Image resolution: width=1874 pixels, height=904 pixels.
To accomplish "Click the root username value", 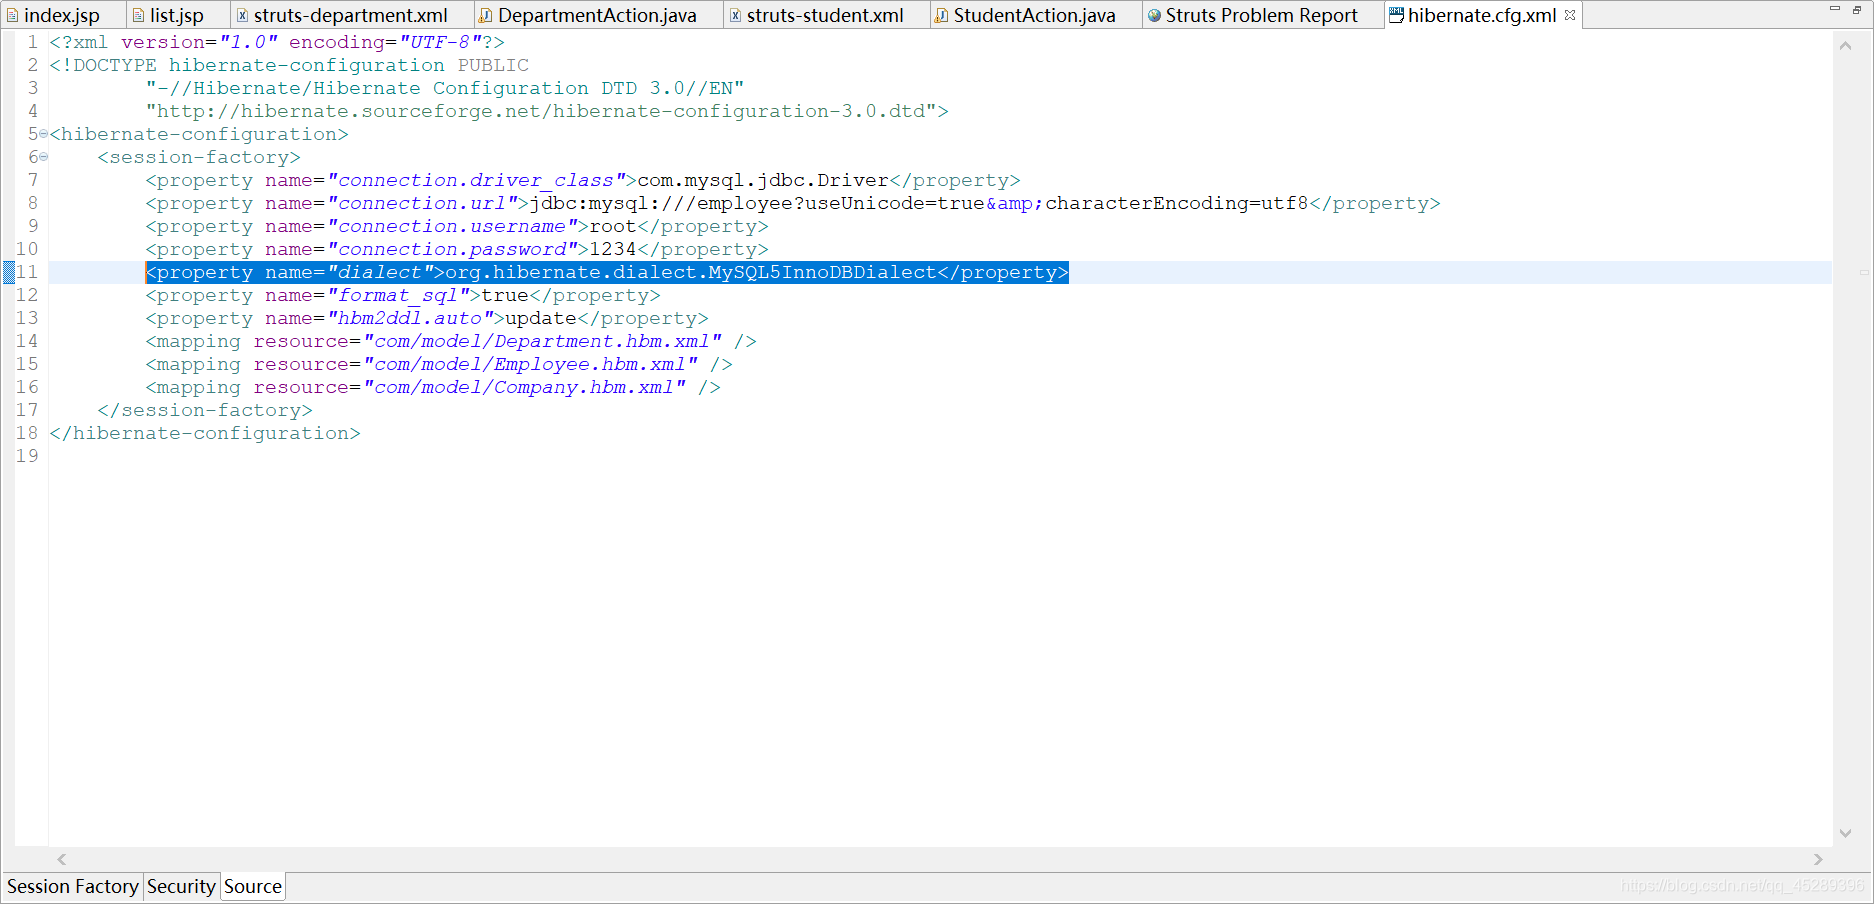I will [613, 226].
